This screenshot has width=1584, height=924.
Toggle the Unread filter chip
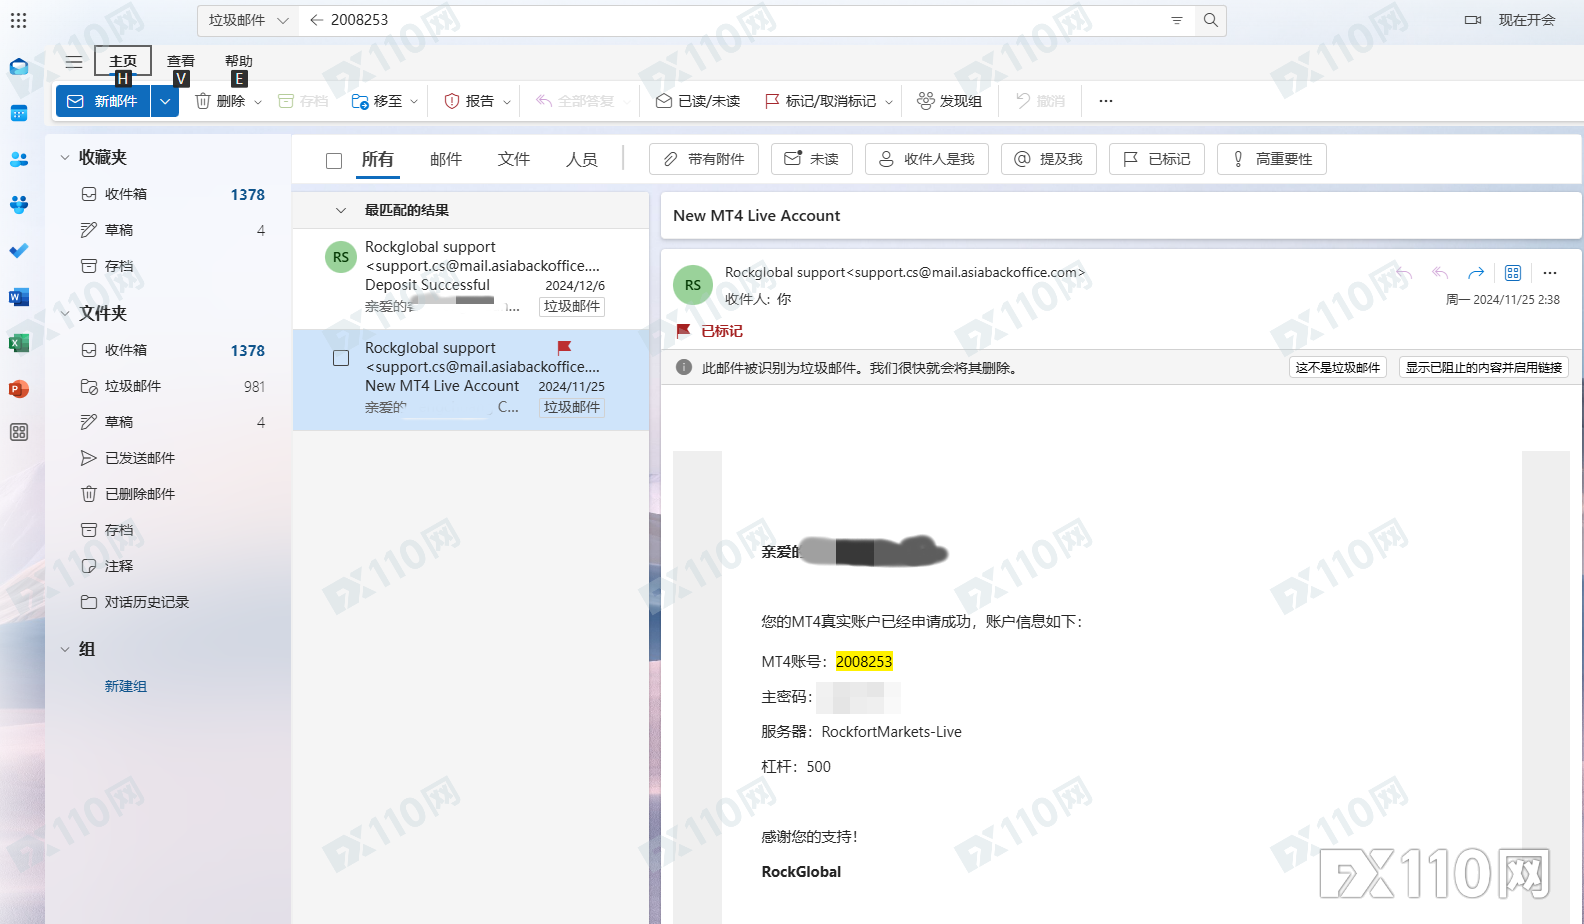coord(812,159)
